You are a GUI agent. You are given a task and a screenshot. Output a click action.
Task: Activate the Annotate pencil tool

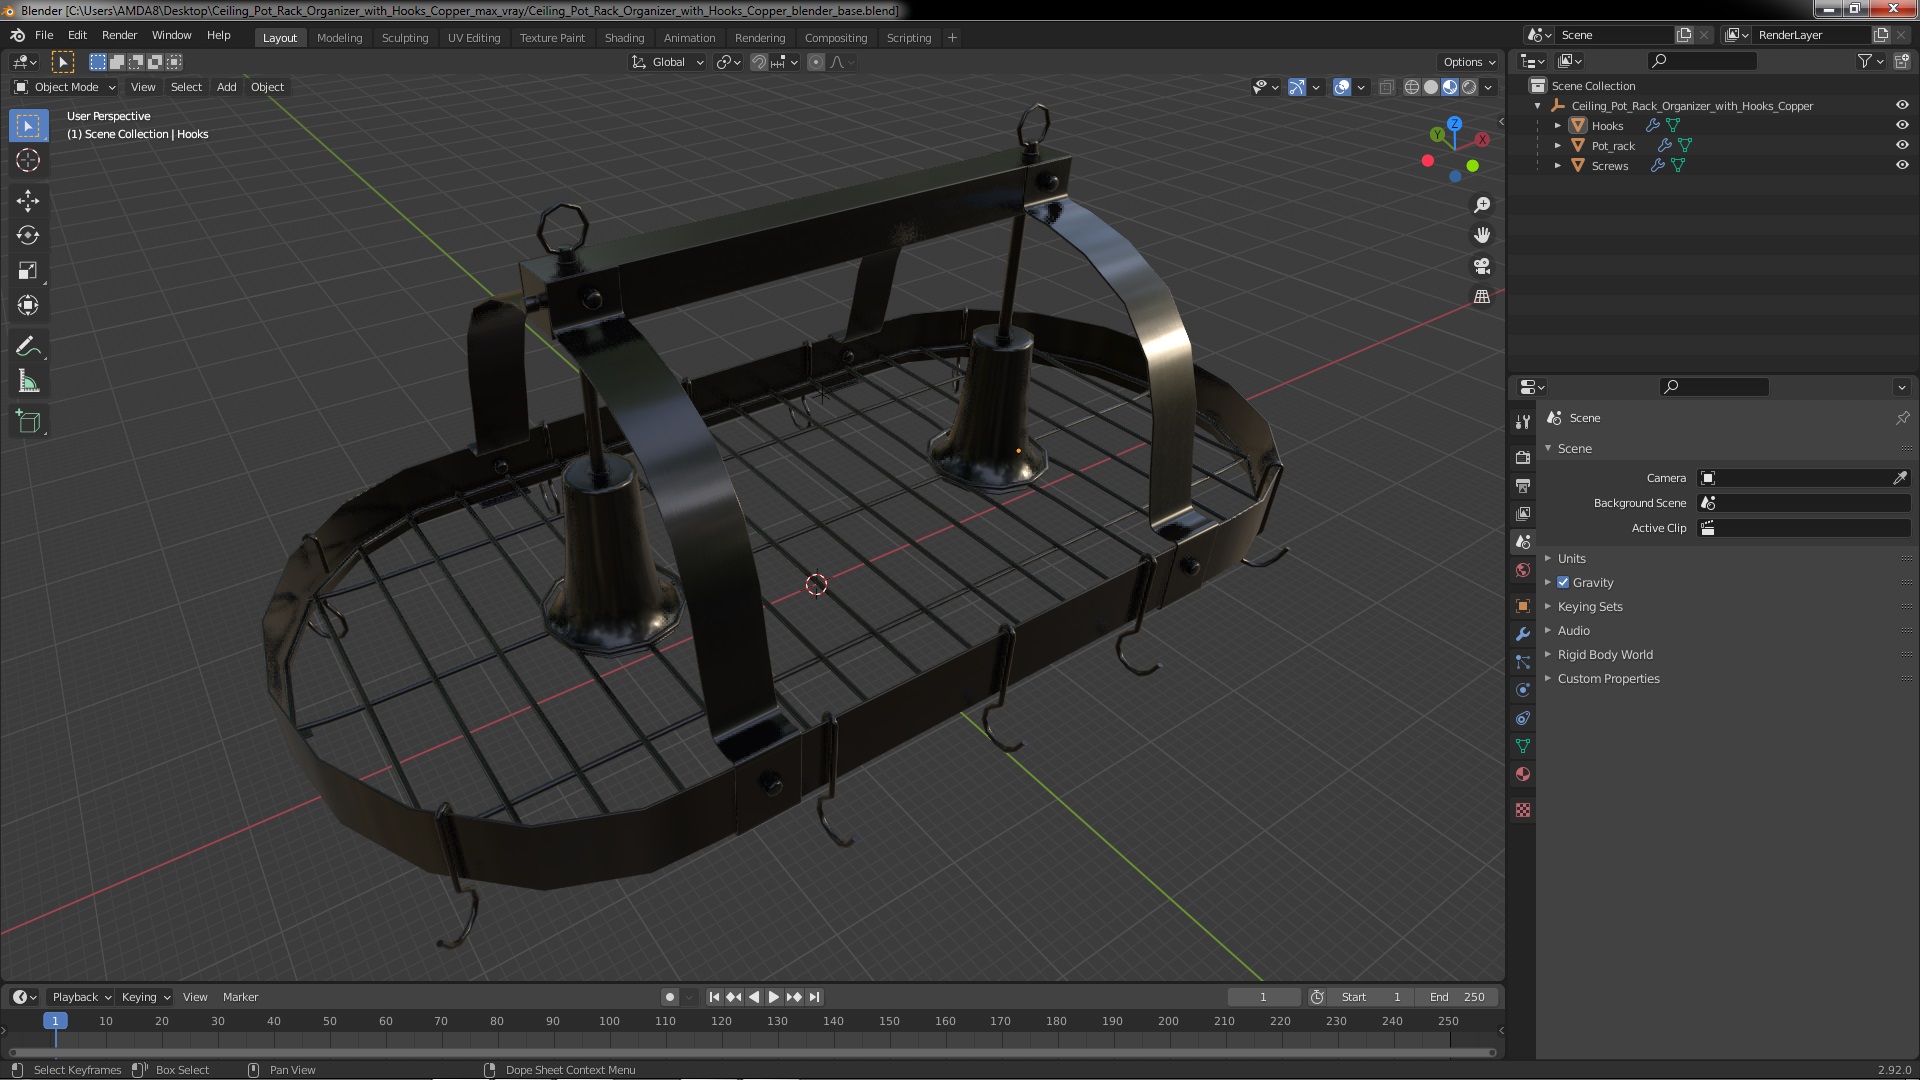pyautogui.click(x=28, y=347)
